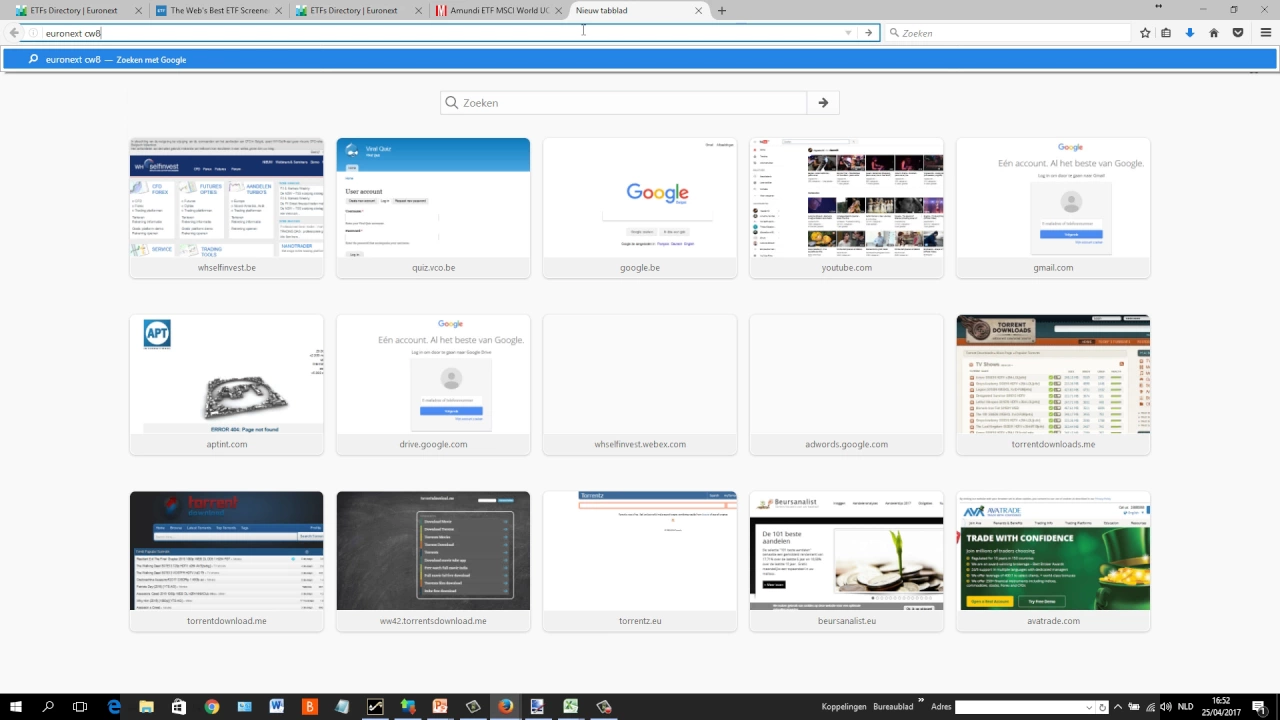
Task: Click the taskbar Adres input field
Action: (1020, 707)
